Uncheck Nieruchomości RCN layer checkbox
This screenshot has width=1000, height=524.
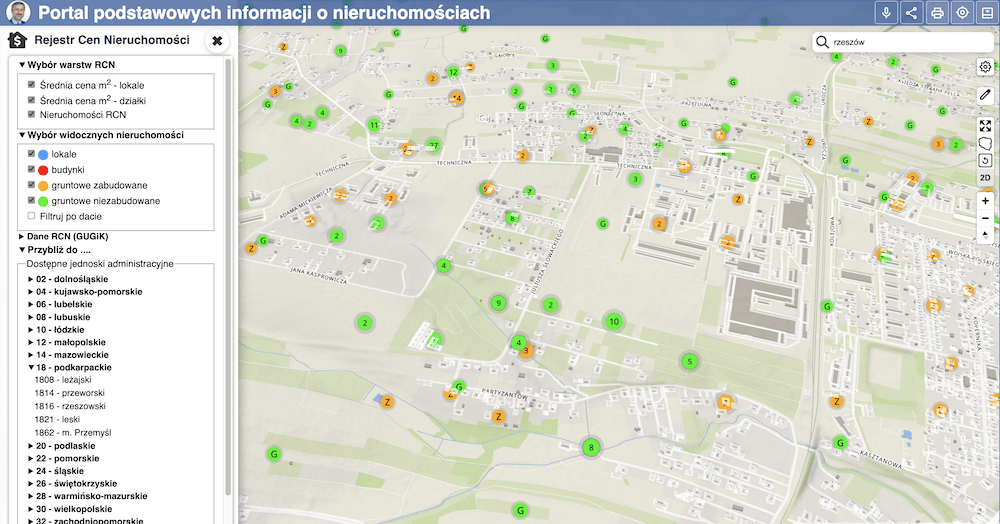coord(33,115)
